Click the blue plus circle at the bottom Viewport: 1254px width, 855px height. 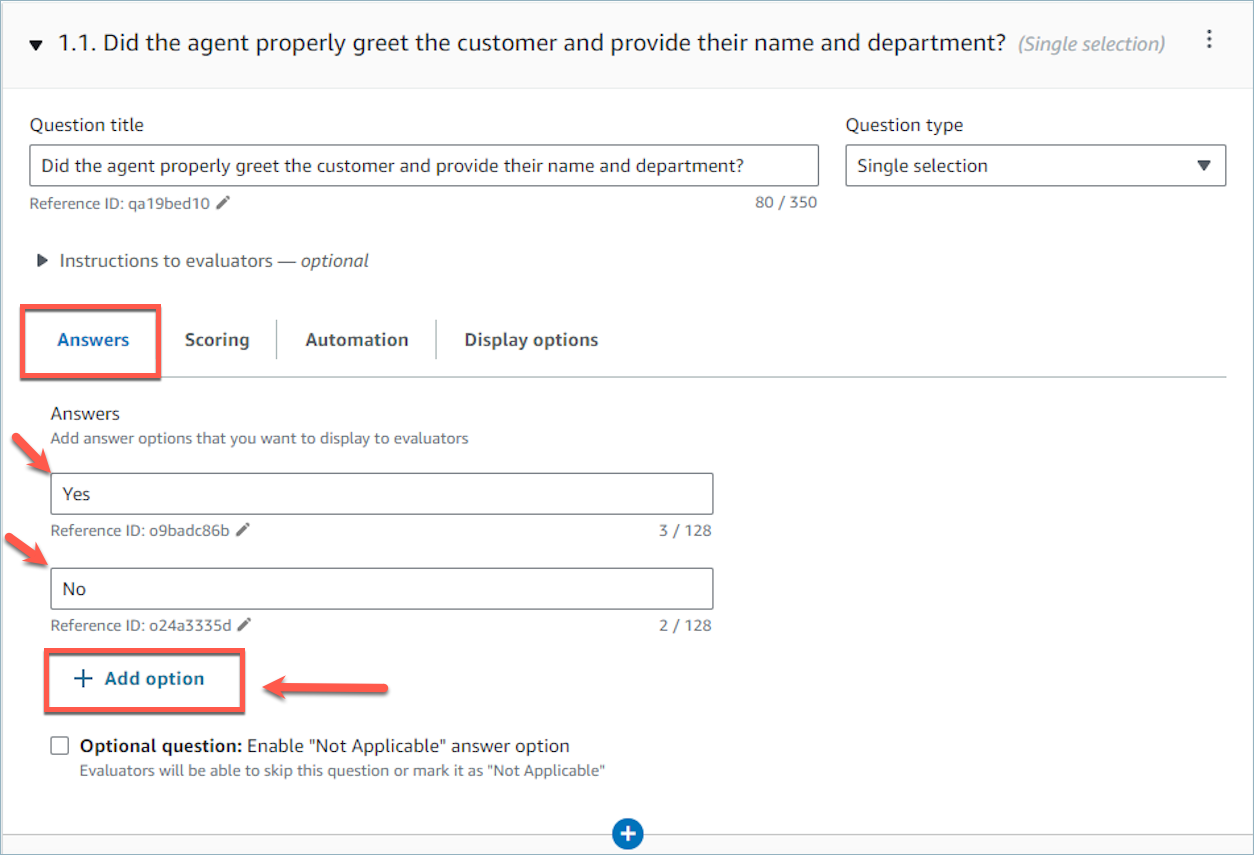(627, 834)
